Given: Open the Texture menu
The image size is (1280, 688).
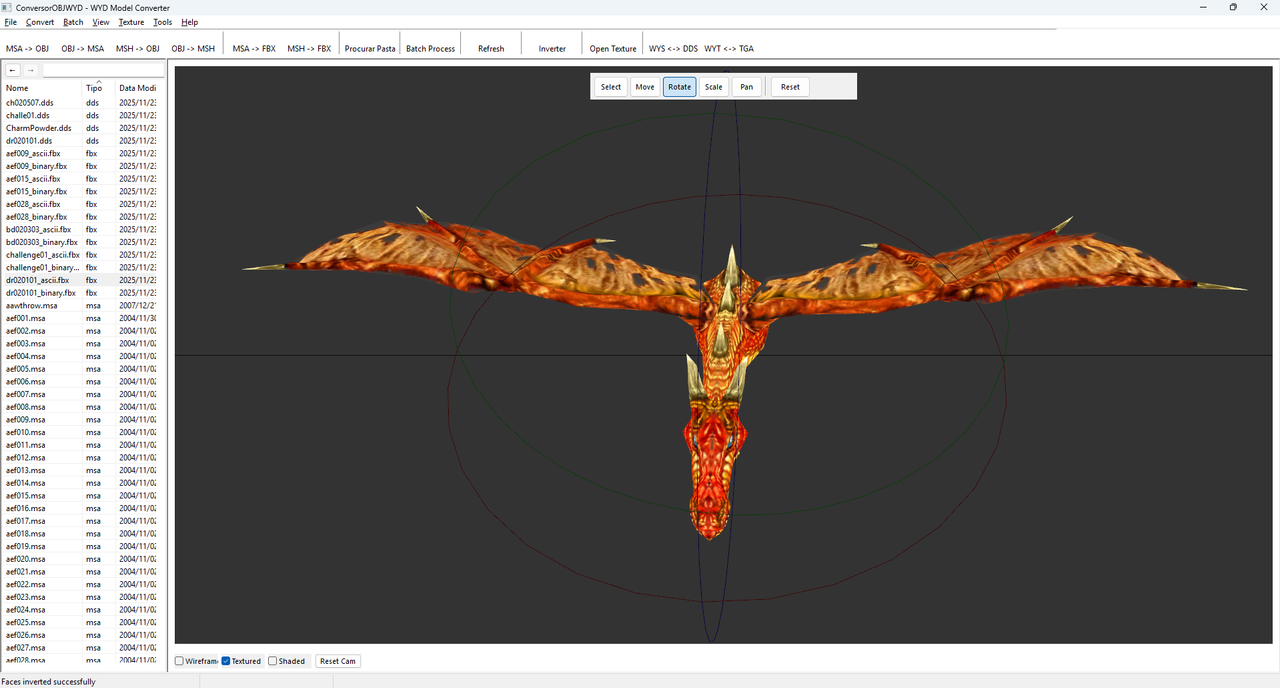Looking at the screenshot, I should point(131,22).
